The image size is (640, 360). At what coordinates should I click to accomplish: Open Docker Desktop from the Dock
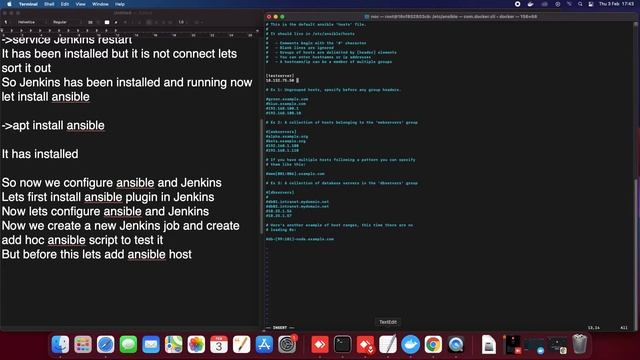click(x=410, y=344)
